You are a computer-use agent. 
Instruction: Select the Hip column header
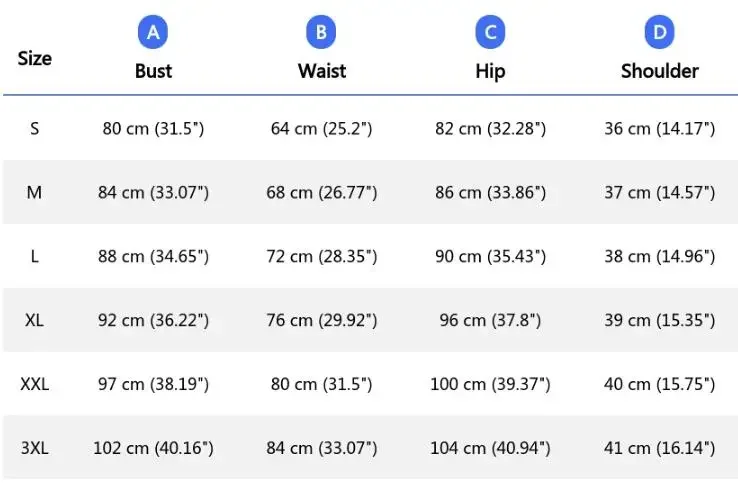tap(490, 71)
